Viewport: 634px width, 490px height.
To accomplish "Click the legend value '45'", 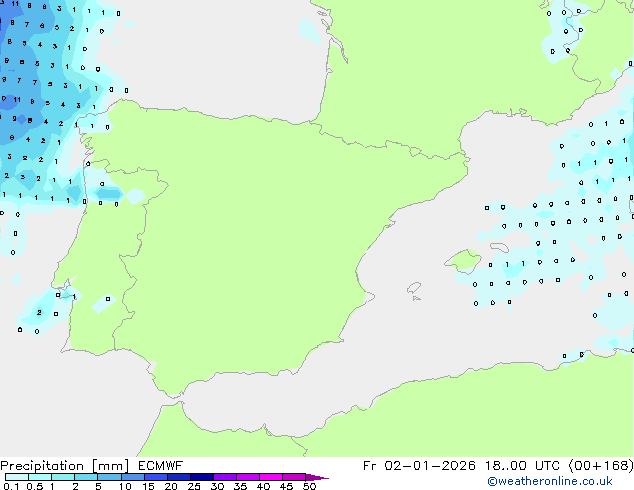I will click(286, 486).
